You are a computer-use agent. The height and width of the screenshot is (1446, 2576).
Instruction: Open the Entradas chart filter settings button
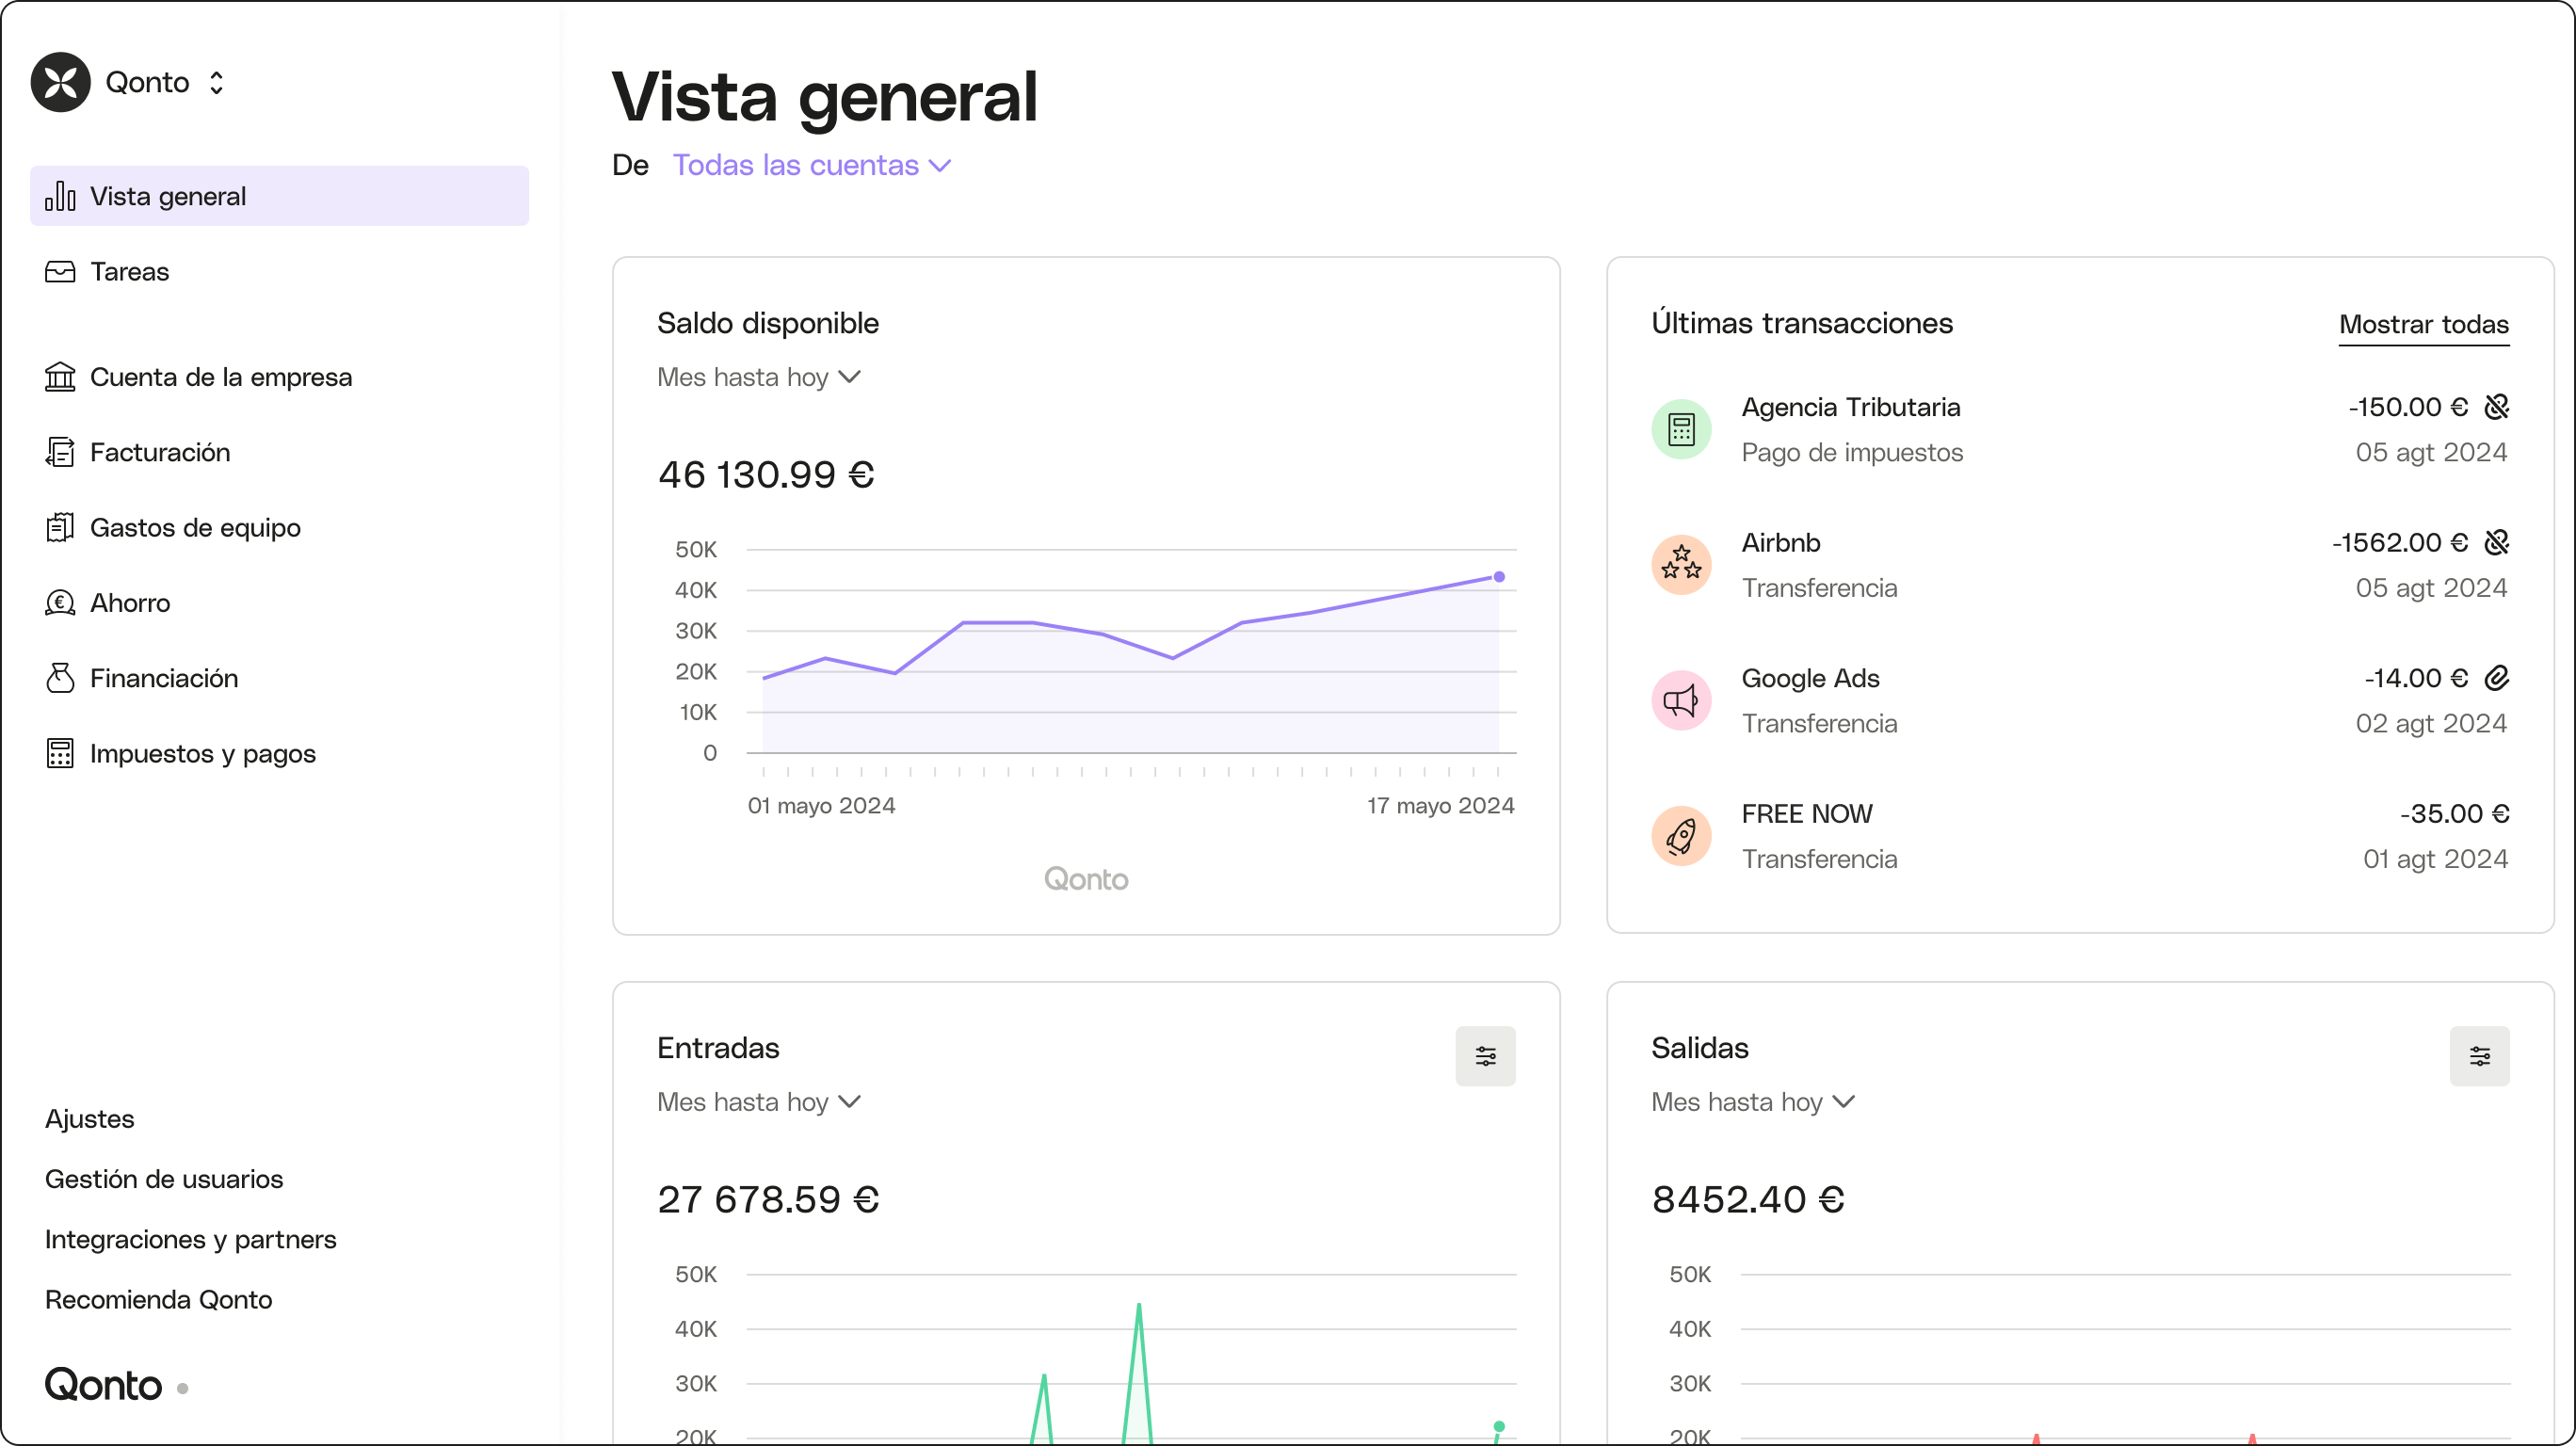pos(1485,1056)
